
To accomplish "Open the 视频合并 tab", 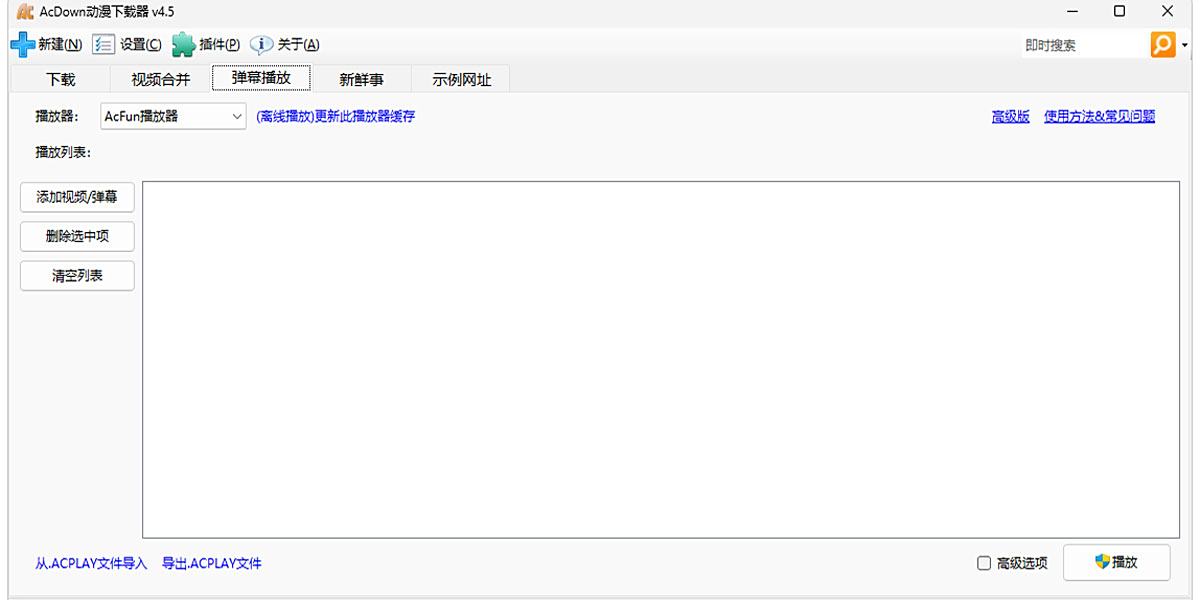I will (160, 78).
